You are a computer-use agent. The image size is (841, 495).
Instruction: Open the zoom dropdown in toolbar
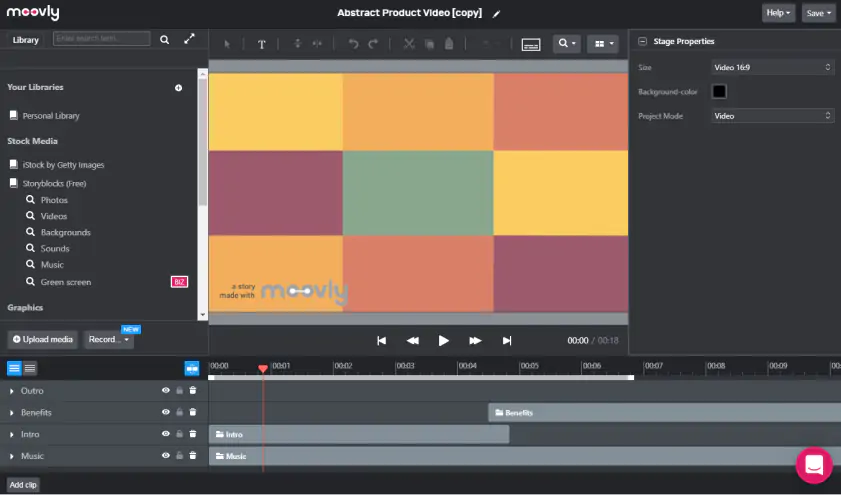point(566,43)
